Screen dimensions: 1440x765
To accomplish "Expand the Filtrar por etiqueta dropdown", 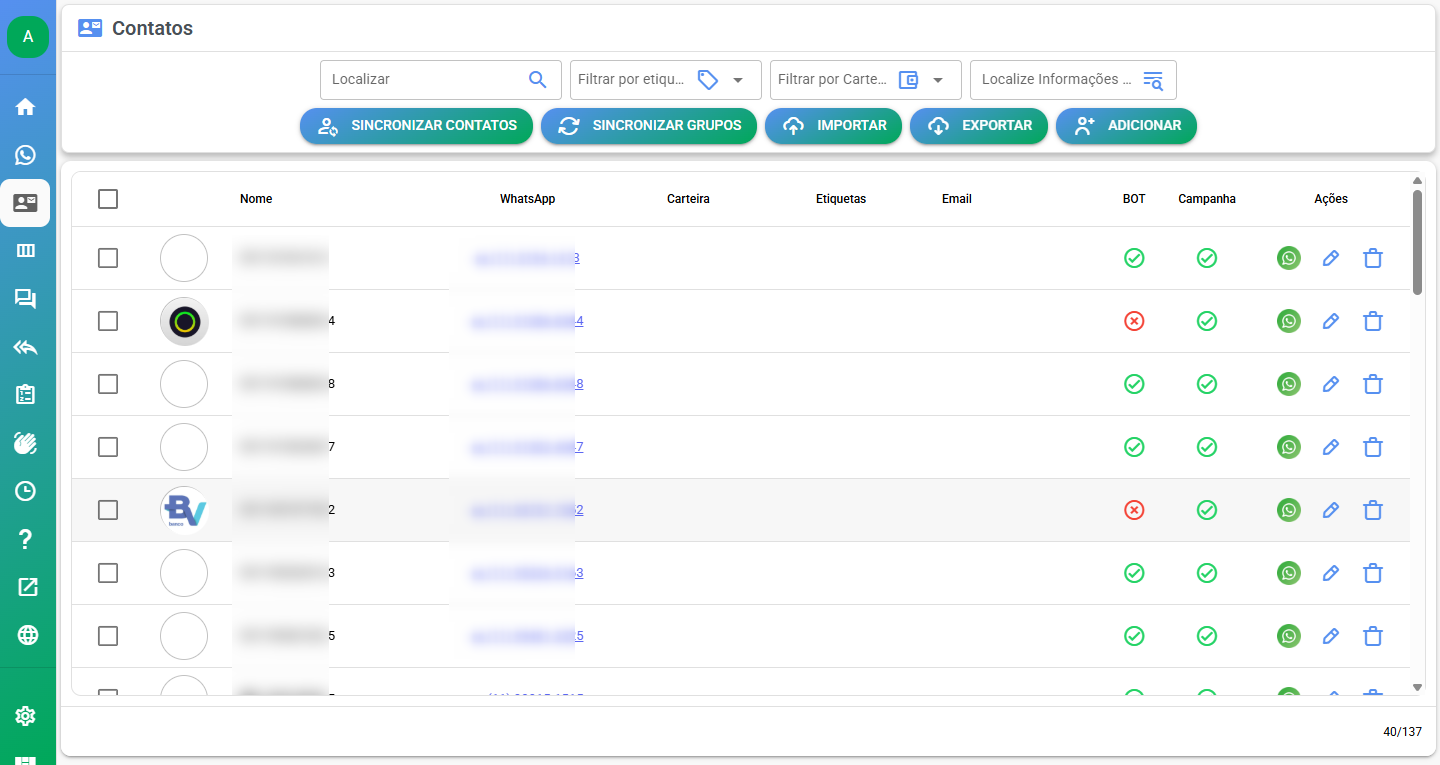I will click(738, 80).
